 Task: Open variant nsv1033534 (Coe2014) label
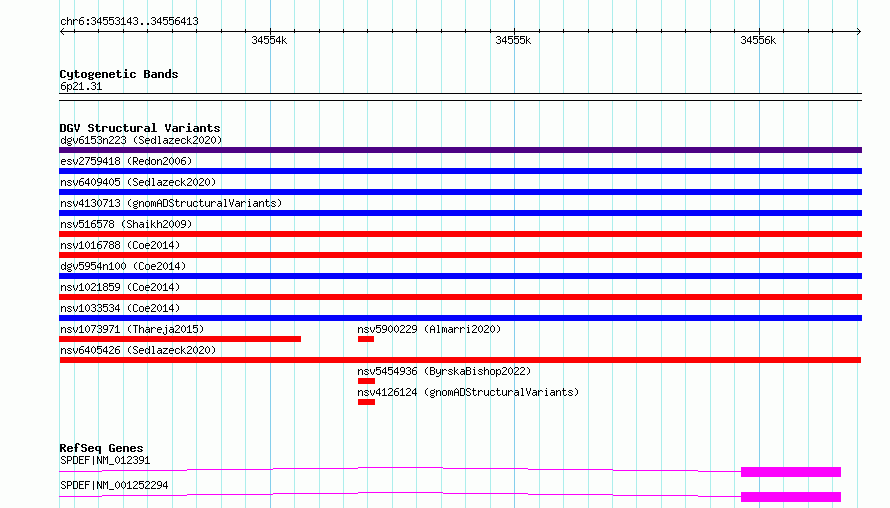[x=120, y=308]
